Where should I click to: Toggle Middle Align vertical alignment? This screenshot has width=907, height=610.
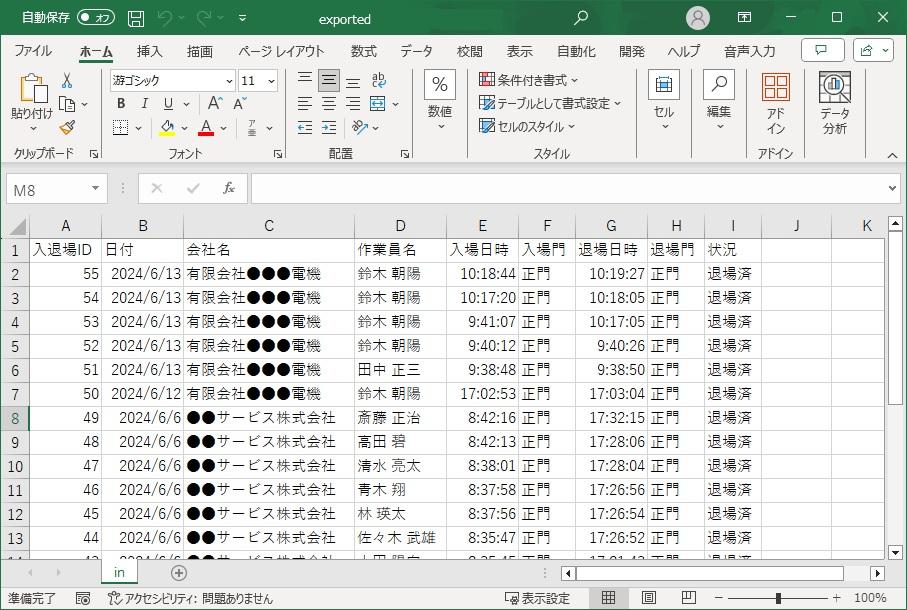point(329,80)
